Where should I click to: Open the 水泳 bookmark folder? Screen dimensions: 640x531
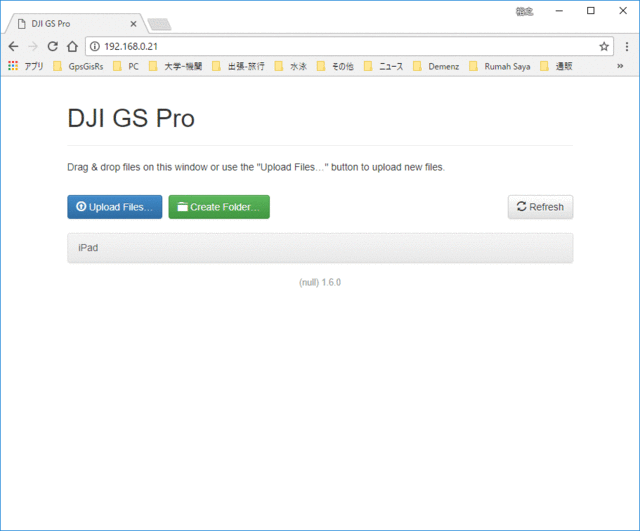tap(291, 66)
